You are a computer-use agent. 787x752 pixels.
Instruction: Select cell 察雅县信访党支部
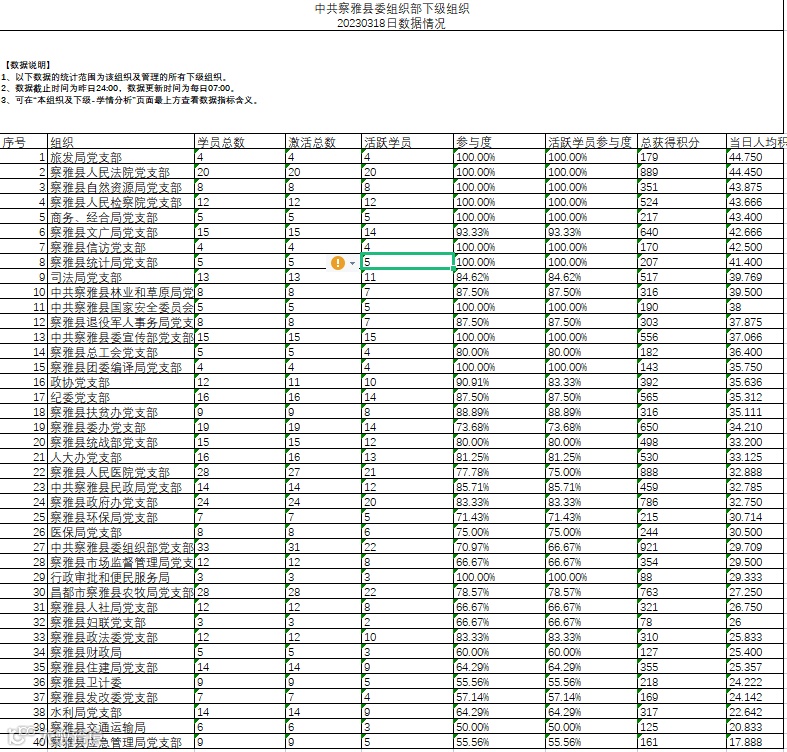[121, 247]
